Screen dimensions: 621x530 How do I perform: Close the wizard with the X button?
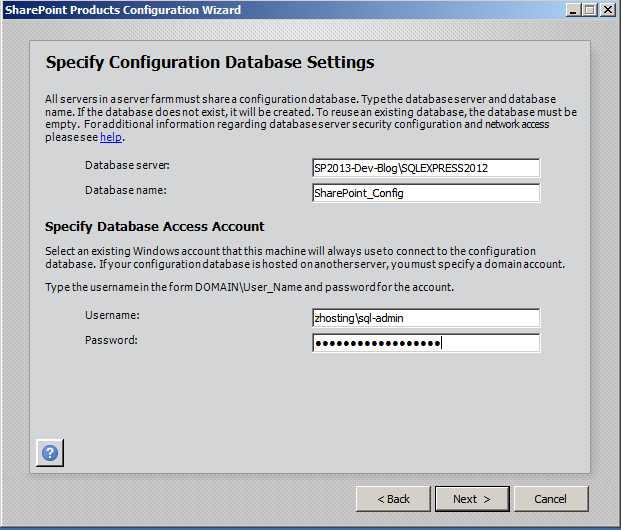coord(608,10)
